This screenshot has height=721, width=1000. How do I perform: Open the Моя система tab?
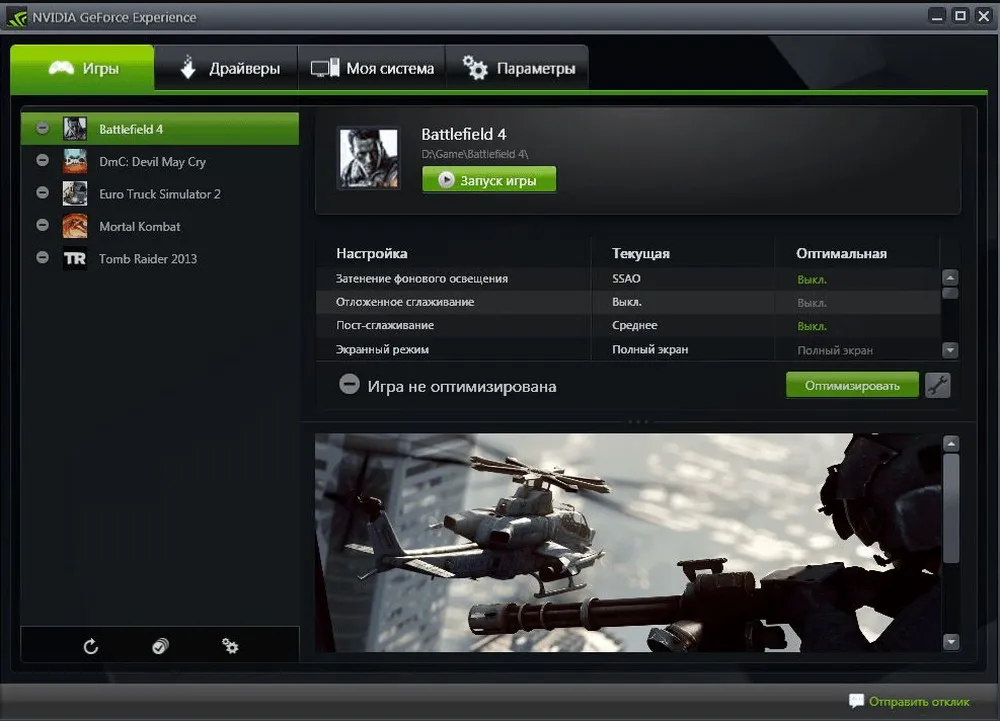[x=372, y=68]
